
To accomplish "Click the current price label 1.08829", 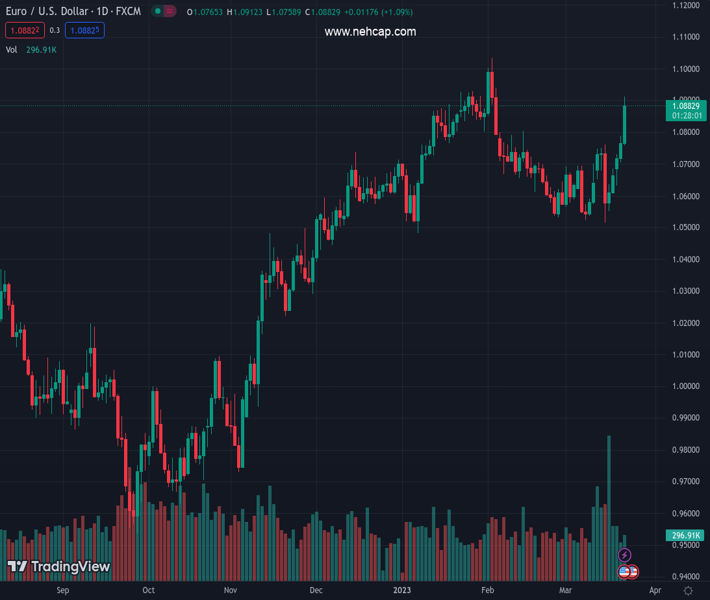I will (x=686, y=105).
